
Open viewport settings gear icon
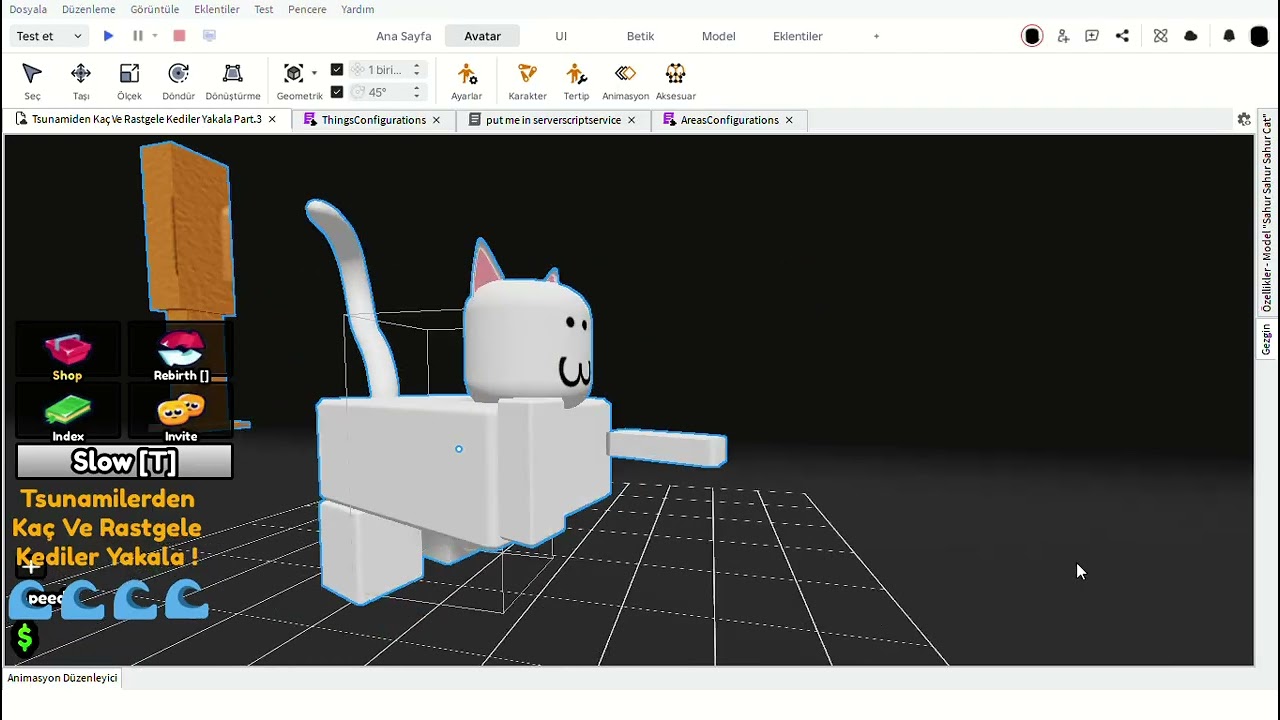click(1244, 119)
